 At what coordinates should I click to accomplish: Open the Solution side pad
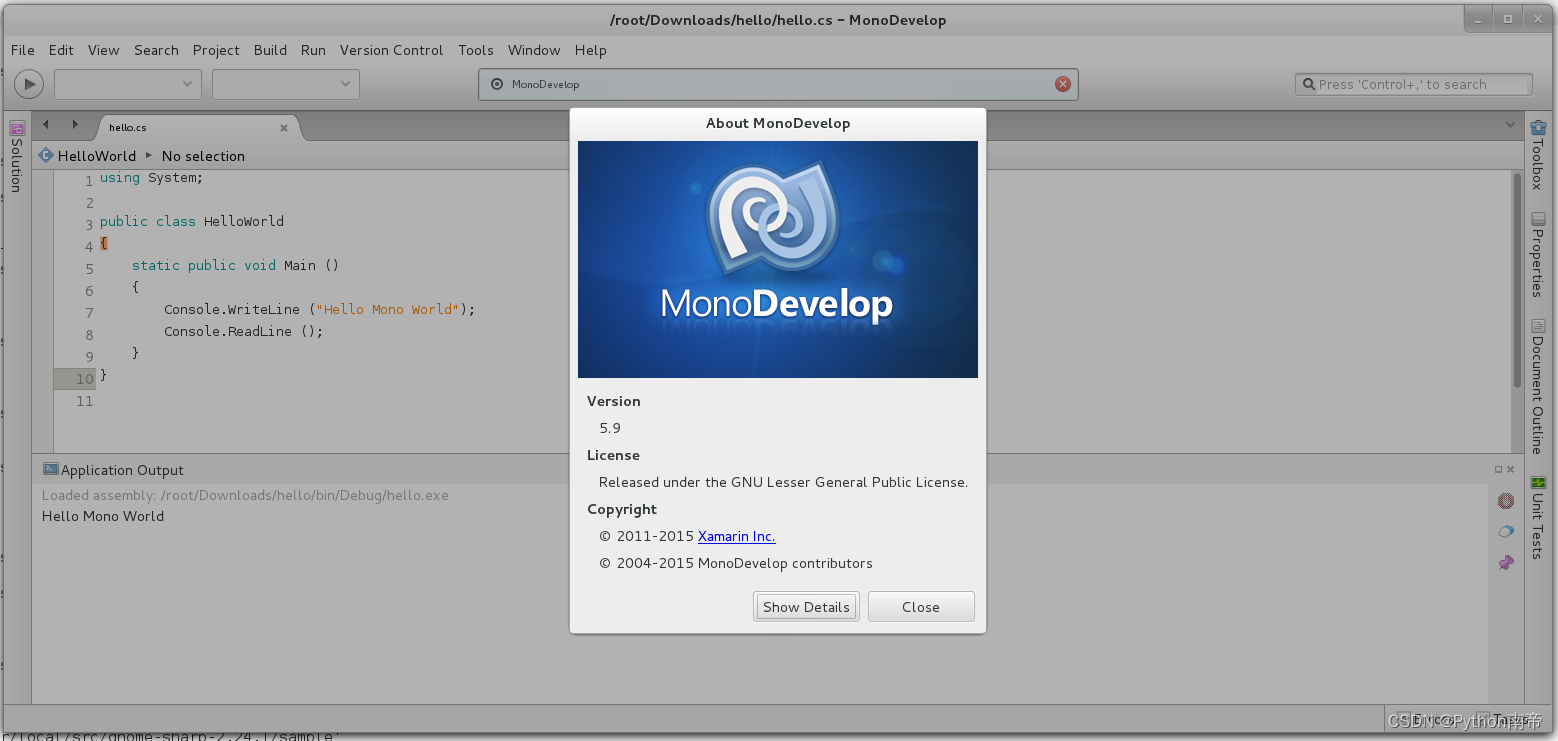16,156
